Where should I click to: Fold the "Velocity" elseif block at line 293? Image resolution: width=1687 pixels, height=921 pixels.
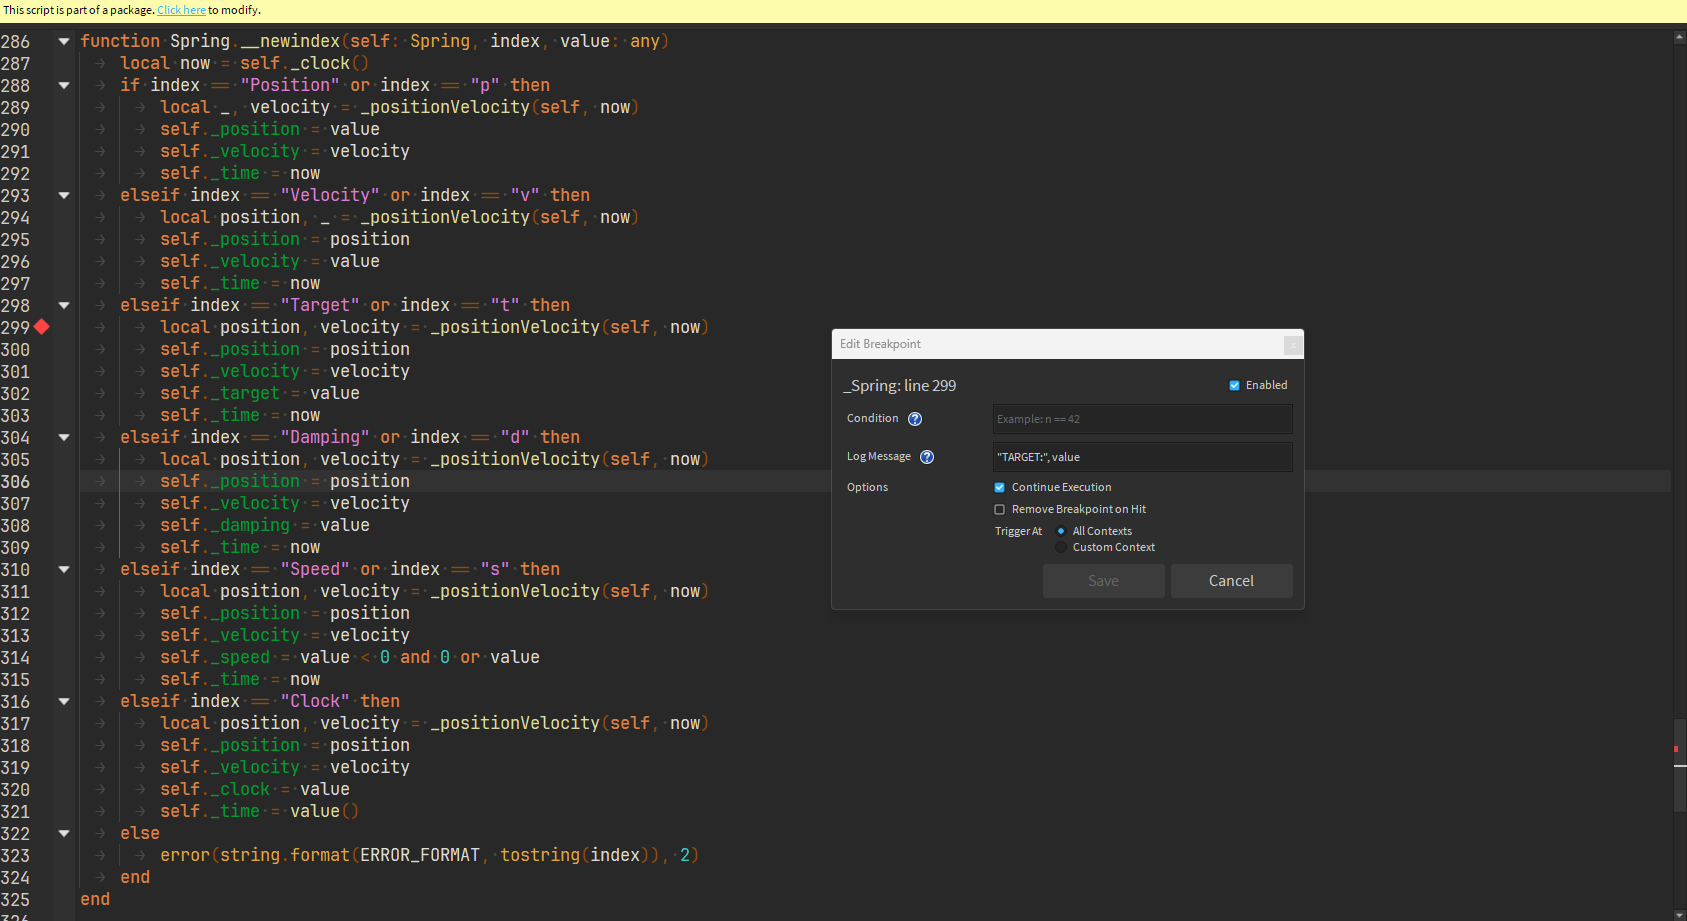(64, 196)
